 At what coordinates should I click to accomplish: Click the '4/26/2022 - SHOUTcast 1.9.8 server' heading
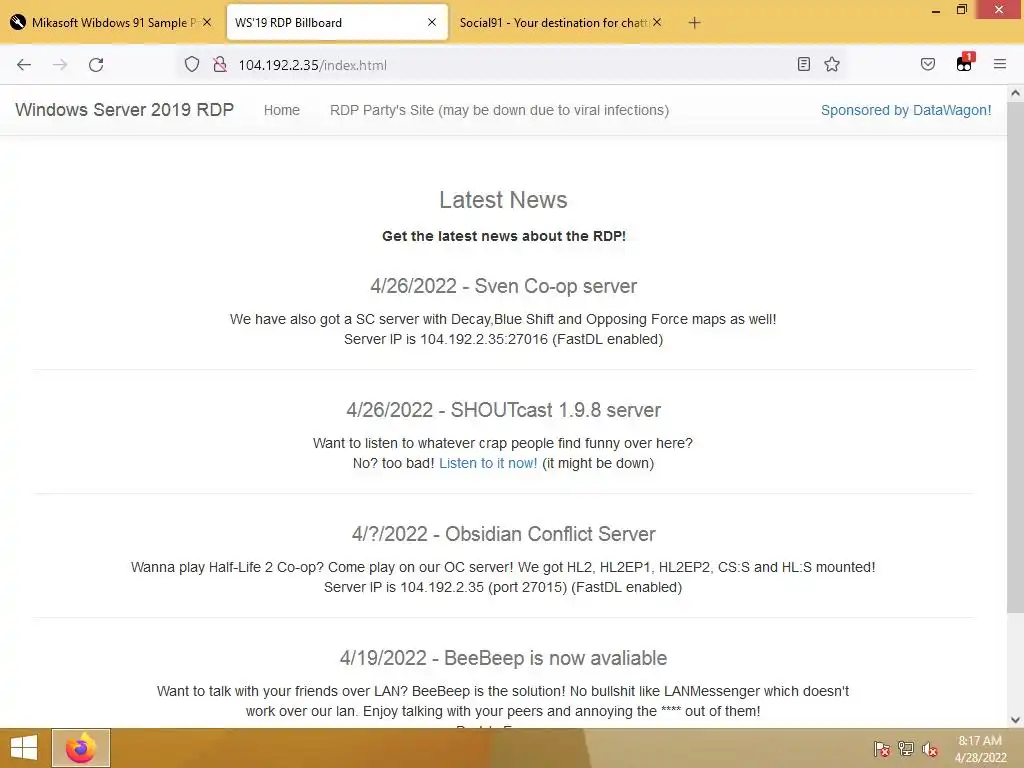504,410
